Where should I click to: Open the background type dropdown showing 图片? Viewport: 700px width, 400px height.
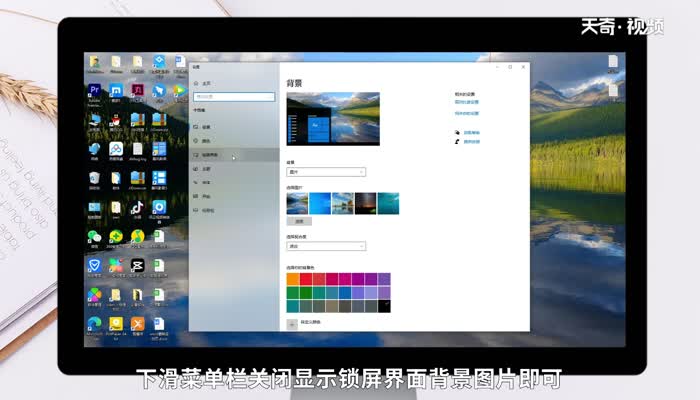pyautogui.click(x=326, y=172)
